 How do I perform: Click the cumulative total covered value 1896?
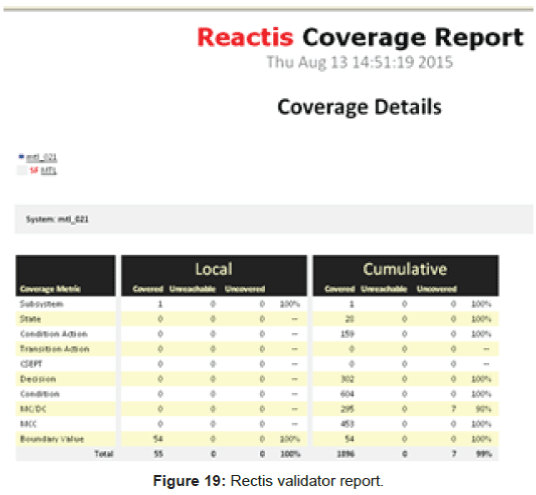coord(346,454)
